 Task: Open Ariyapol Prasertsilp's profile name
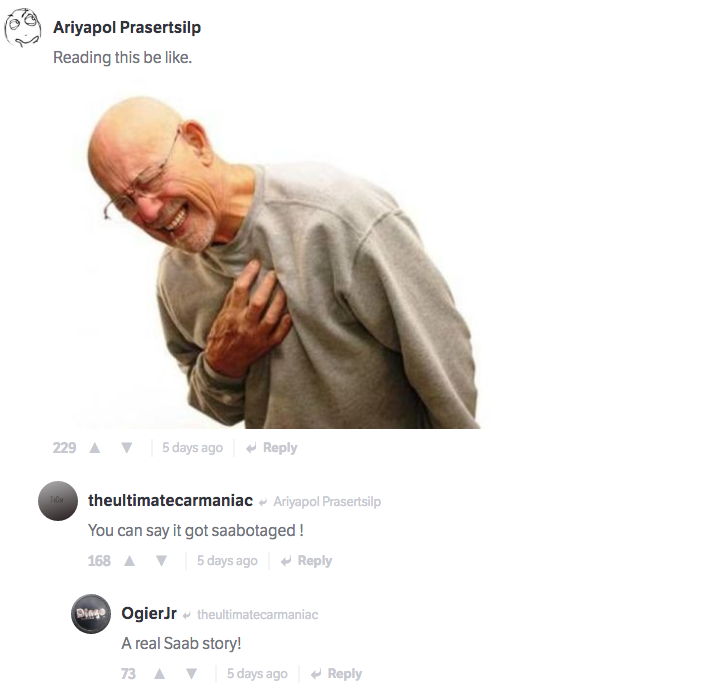point(127,27)
